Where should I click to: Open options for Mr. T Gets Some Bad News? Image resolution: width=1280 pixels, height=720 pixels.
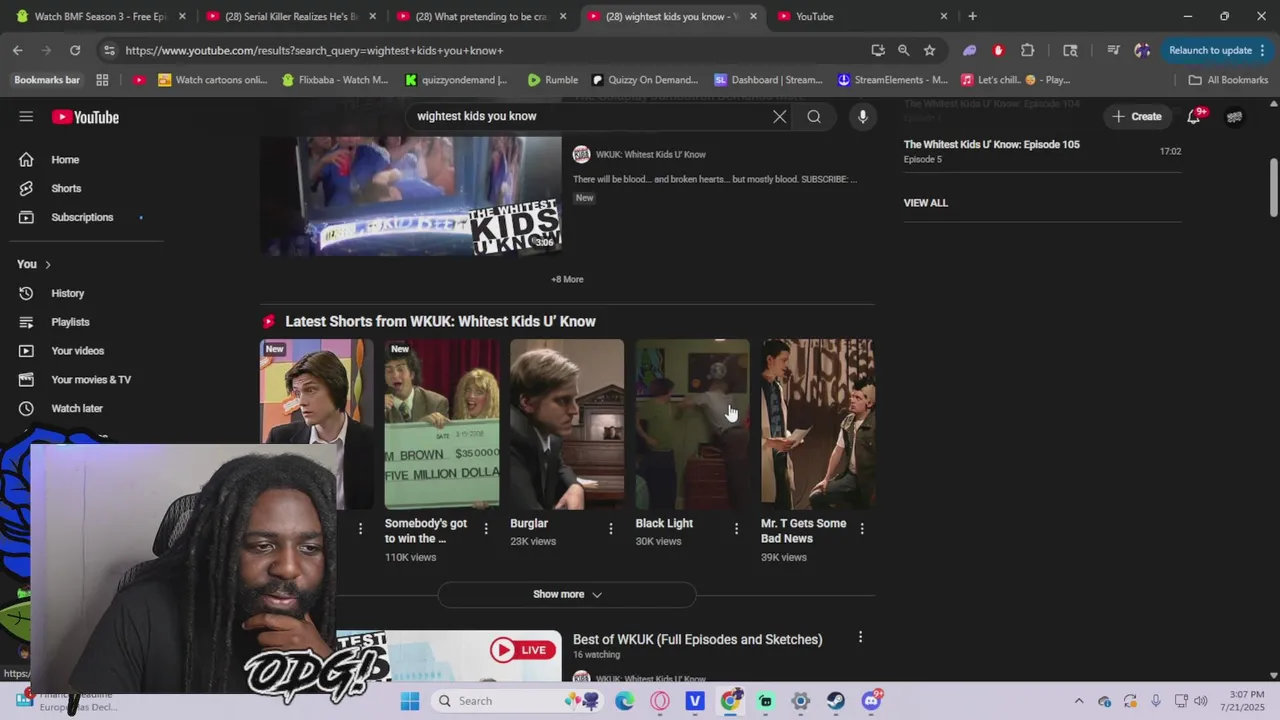coord(862,528)
